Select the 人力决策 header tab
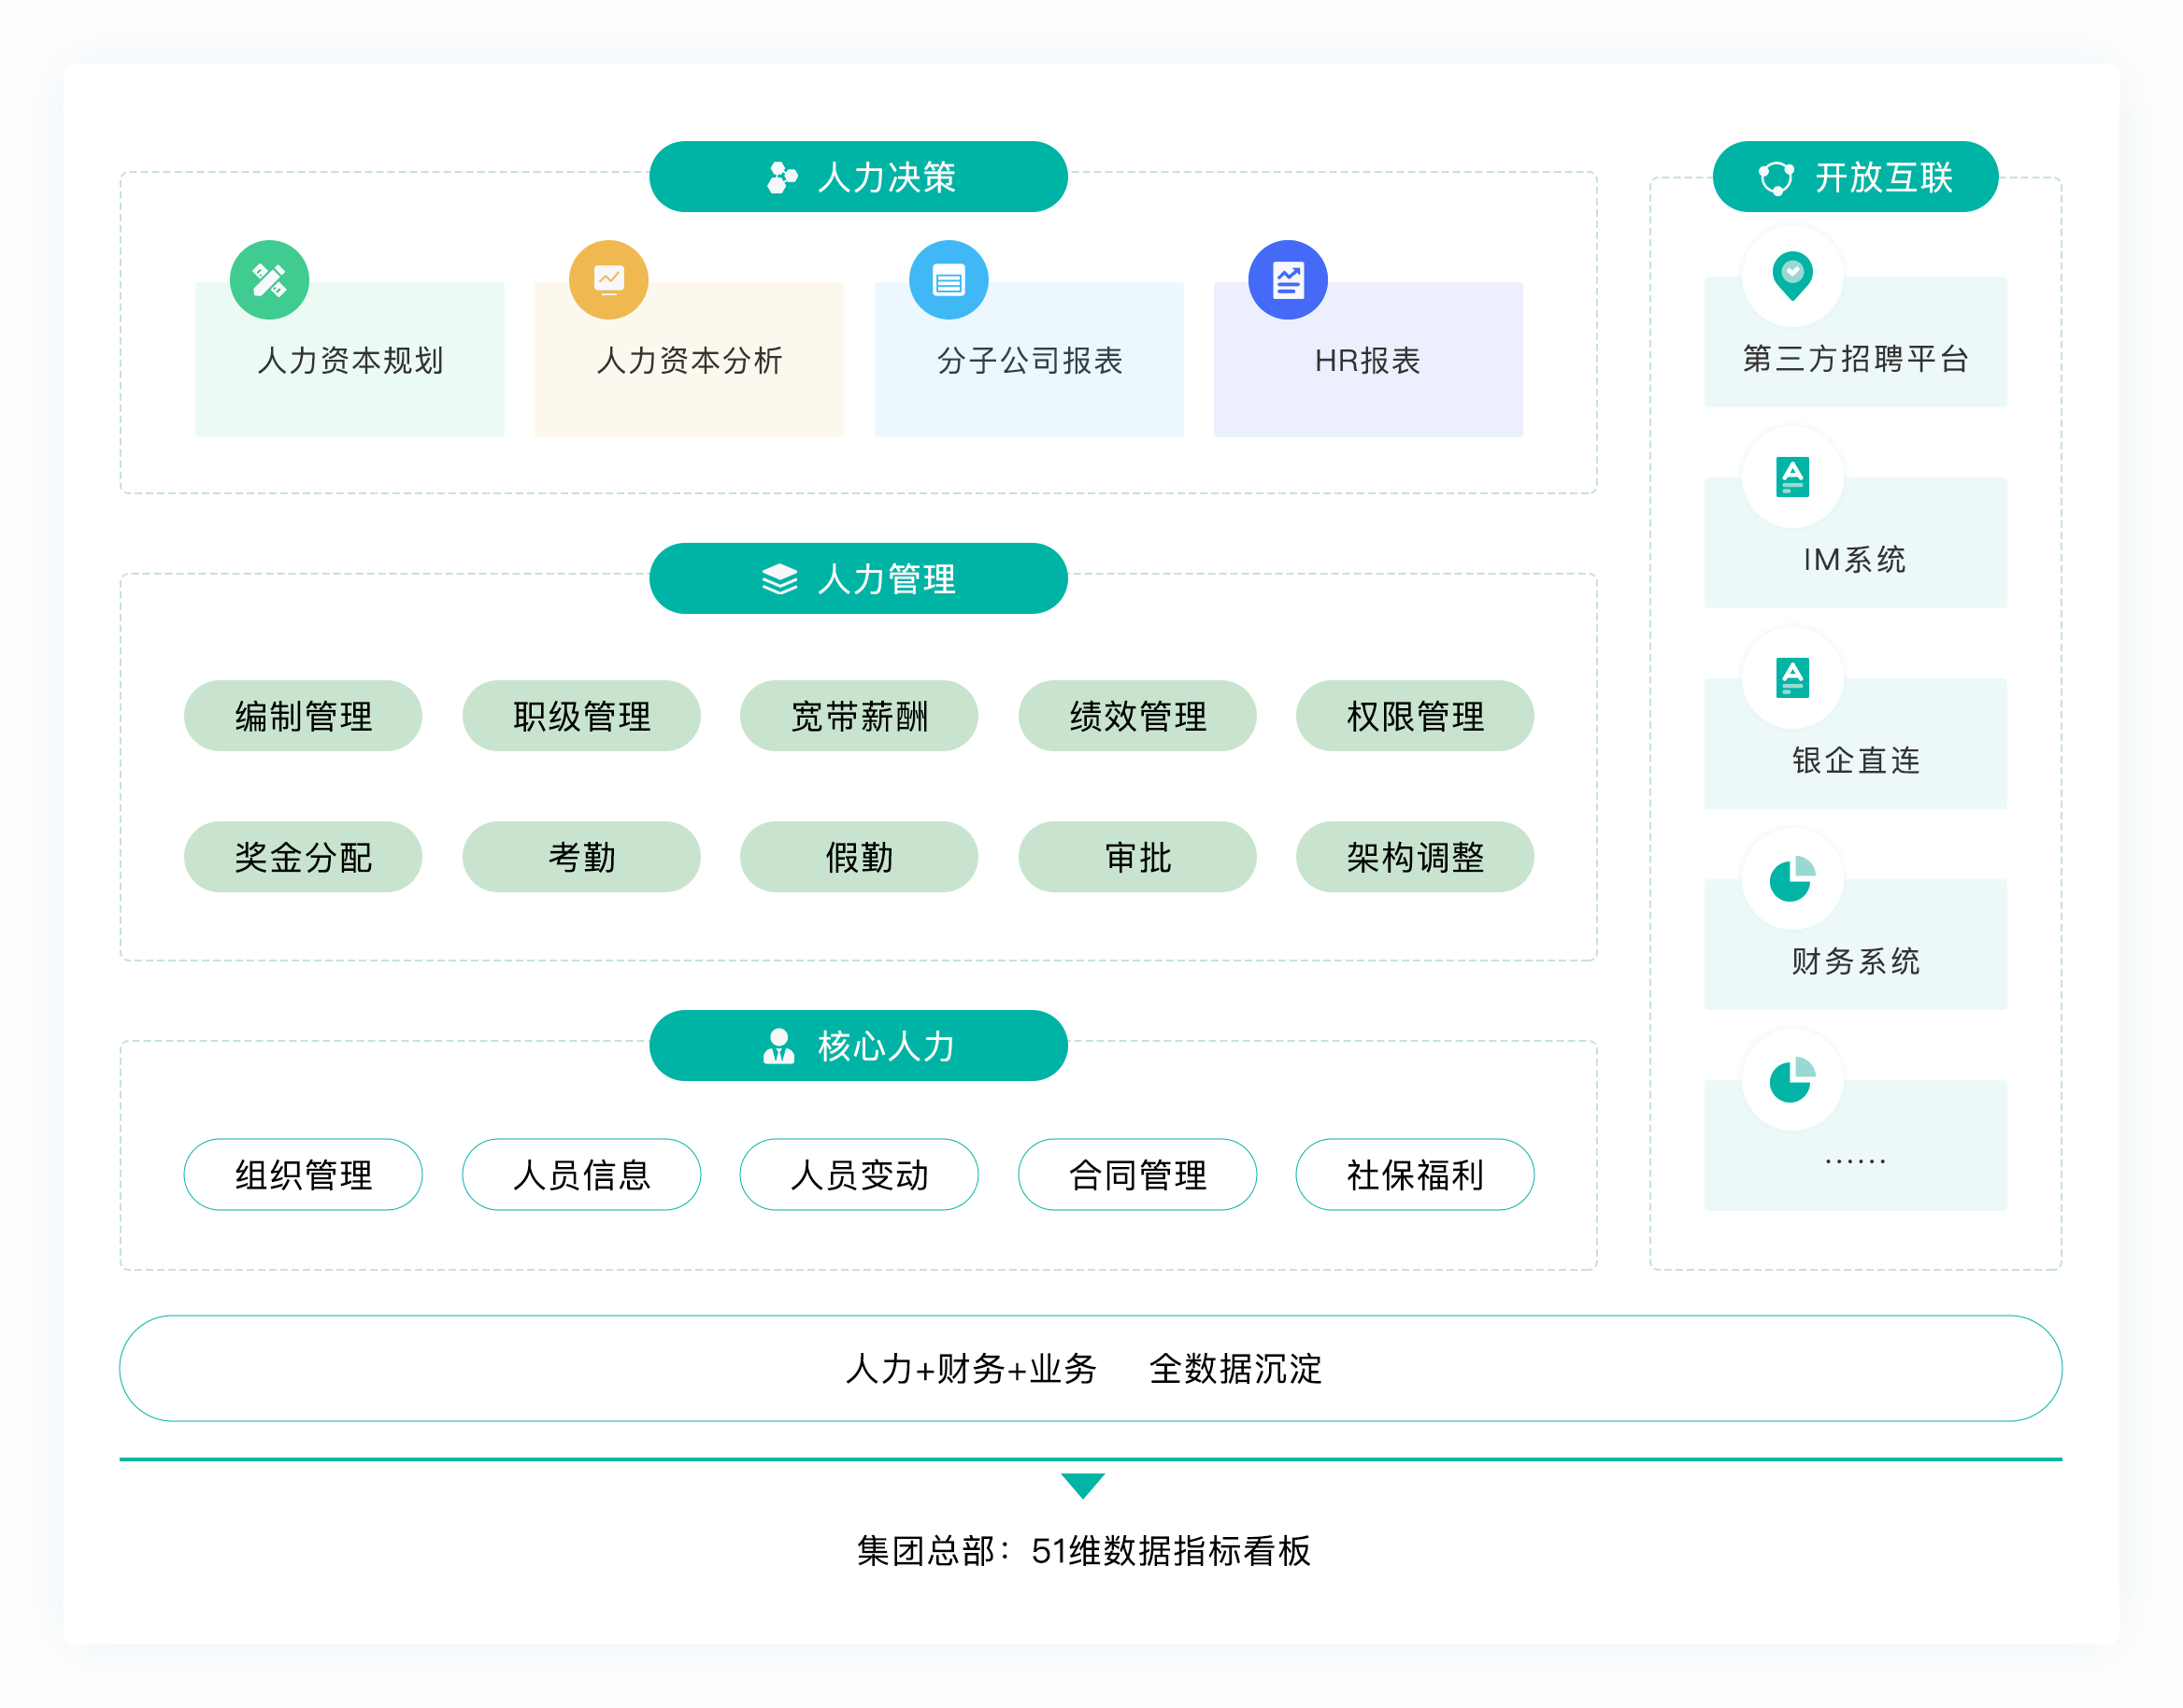 pyautogui.click(x=858, y=177)
